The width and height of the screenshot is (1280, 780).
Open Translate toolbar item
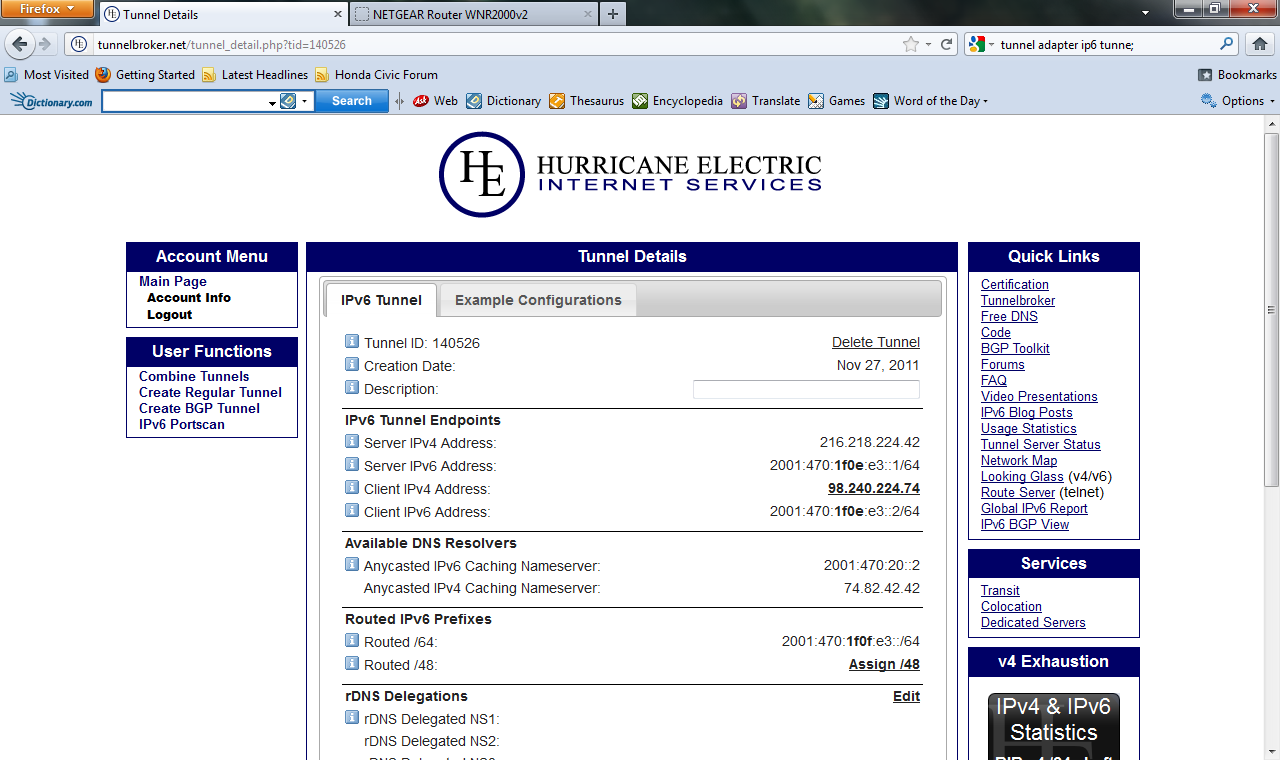(x=766, y=101)
